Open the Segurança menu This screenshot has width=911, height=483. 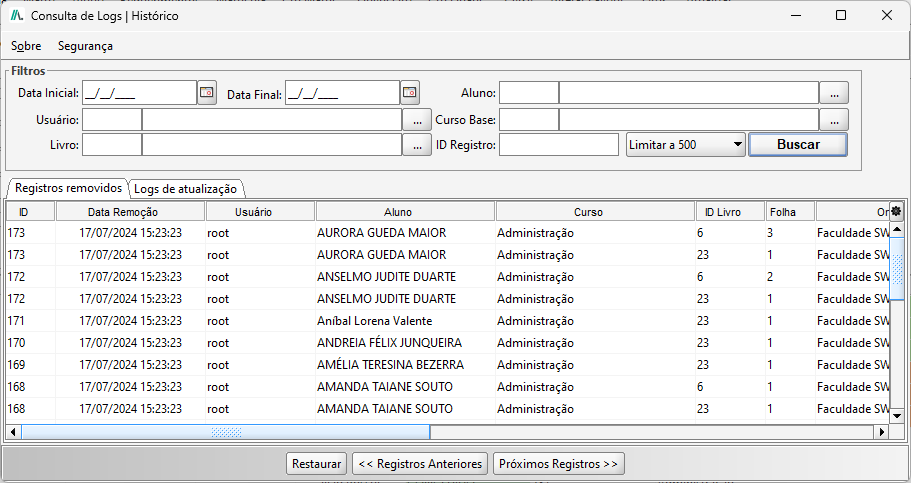pyautogui.click(x=85, y=46)
